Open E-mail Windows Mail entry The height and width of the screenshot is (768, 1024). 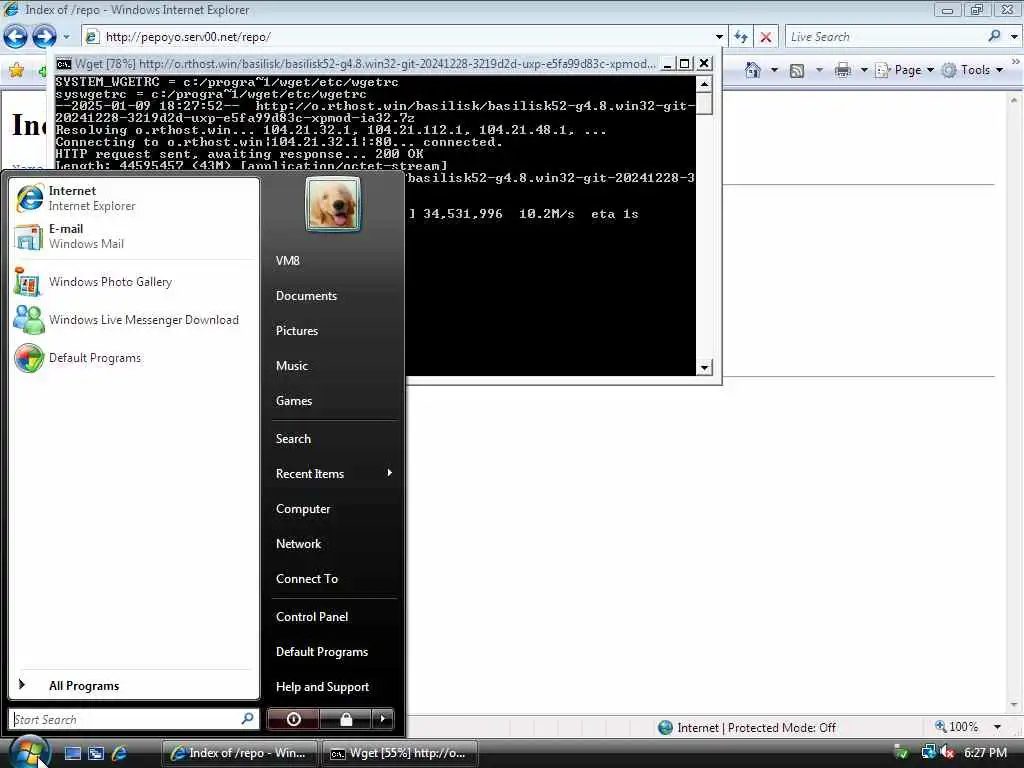(134, 236)
